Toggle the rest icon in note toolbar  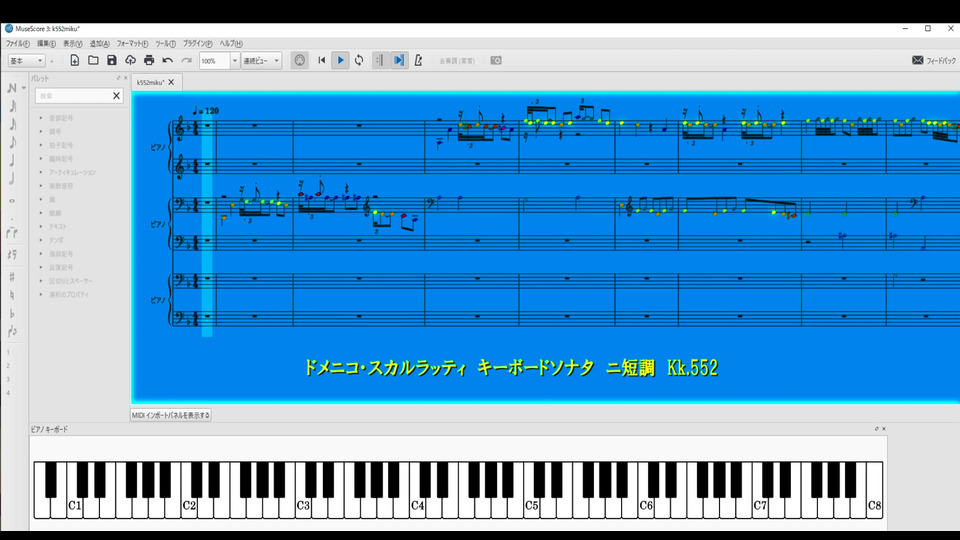(x=12, y=255)
